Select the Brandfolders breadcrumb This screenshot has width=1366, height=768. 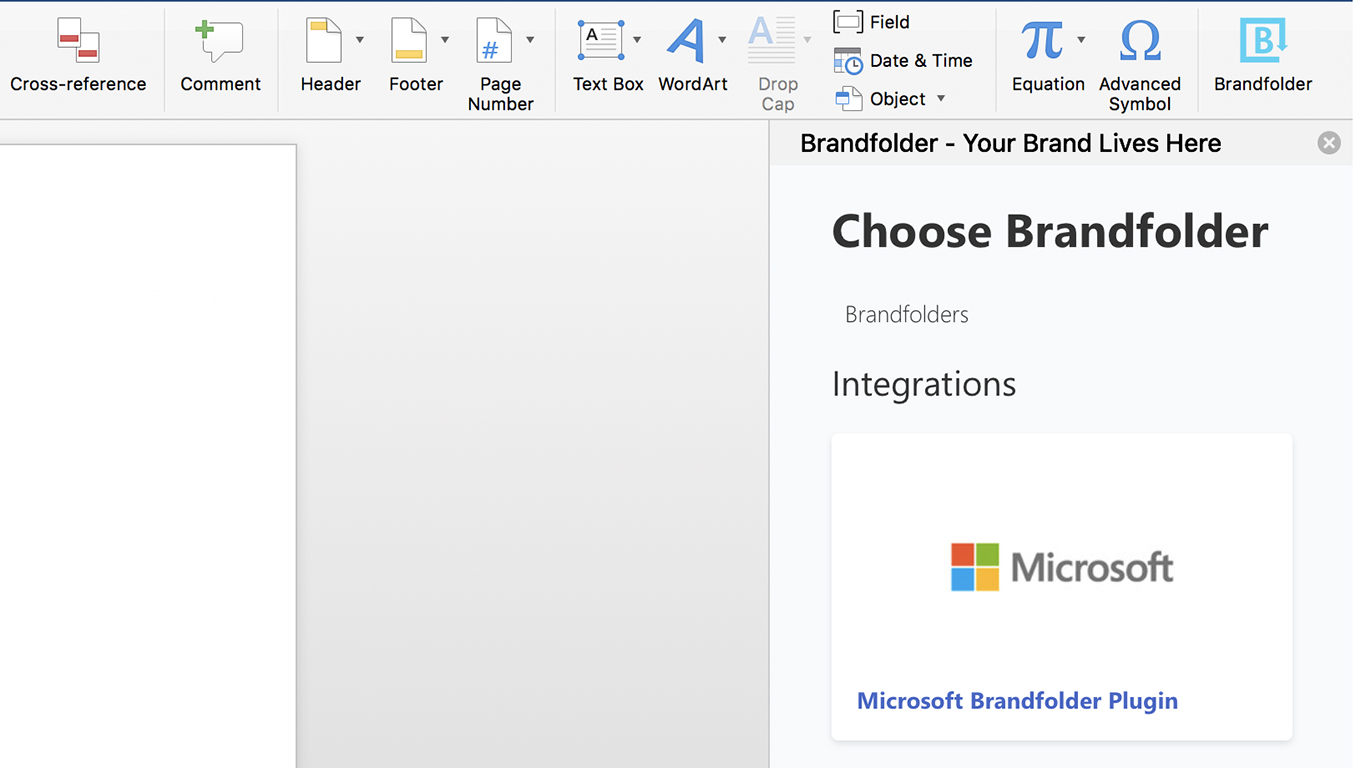(907, 315)
